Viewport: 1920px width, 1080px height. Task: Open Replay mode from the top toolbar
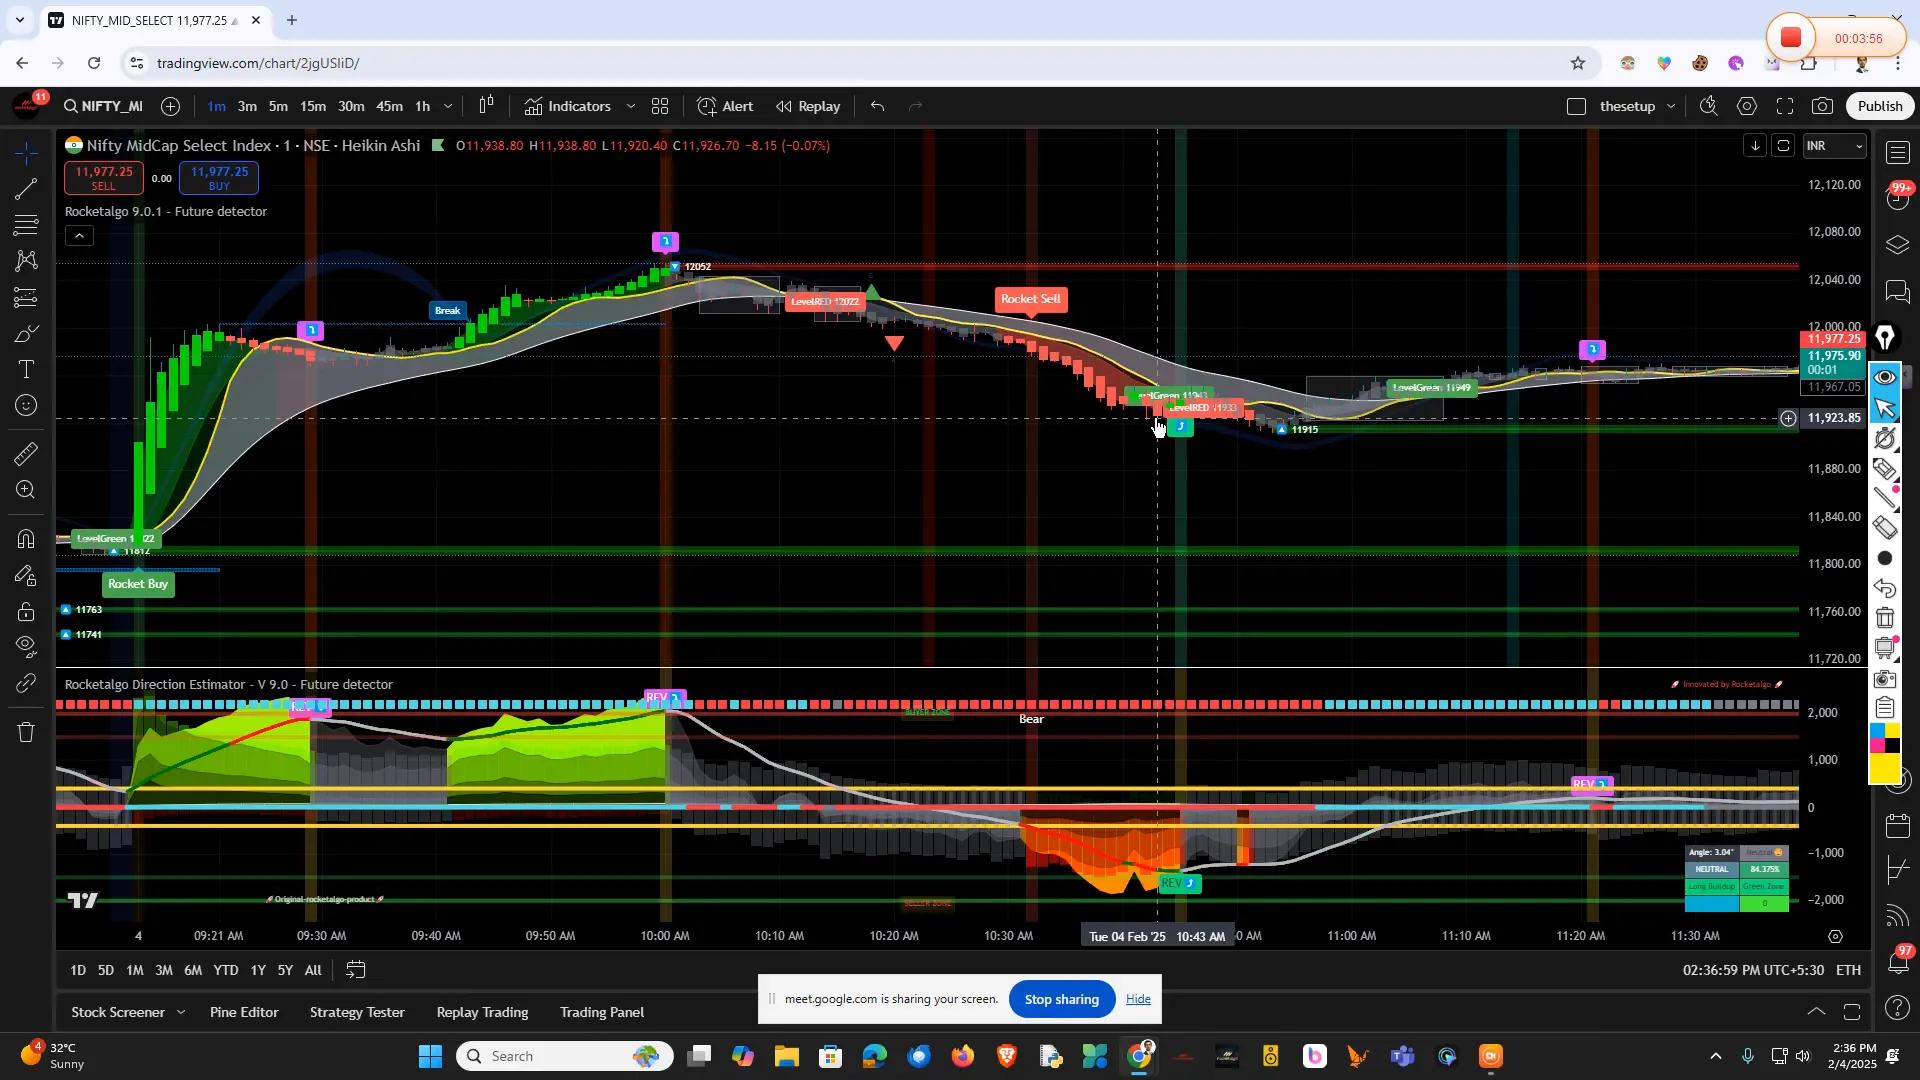[808, 105]
